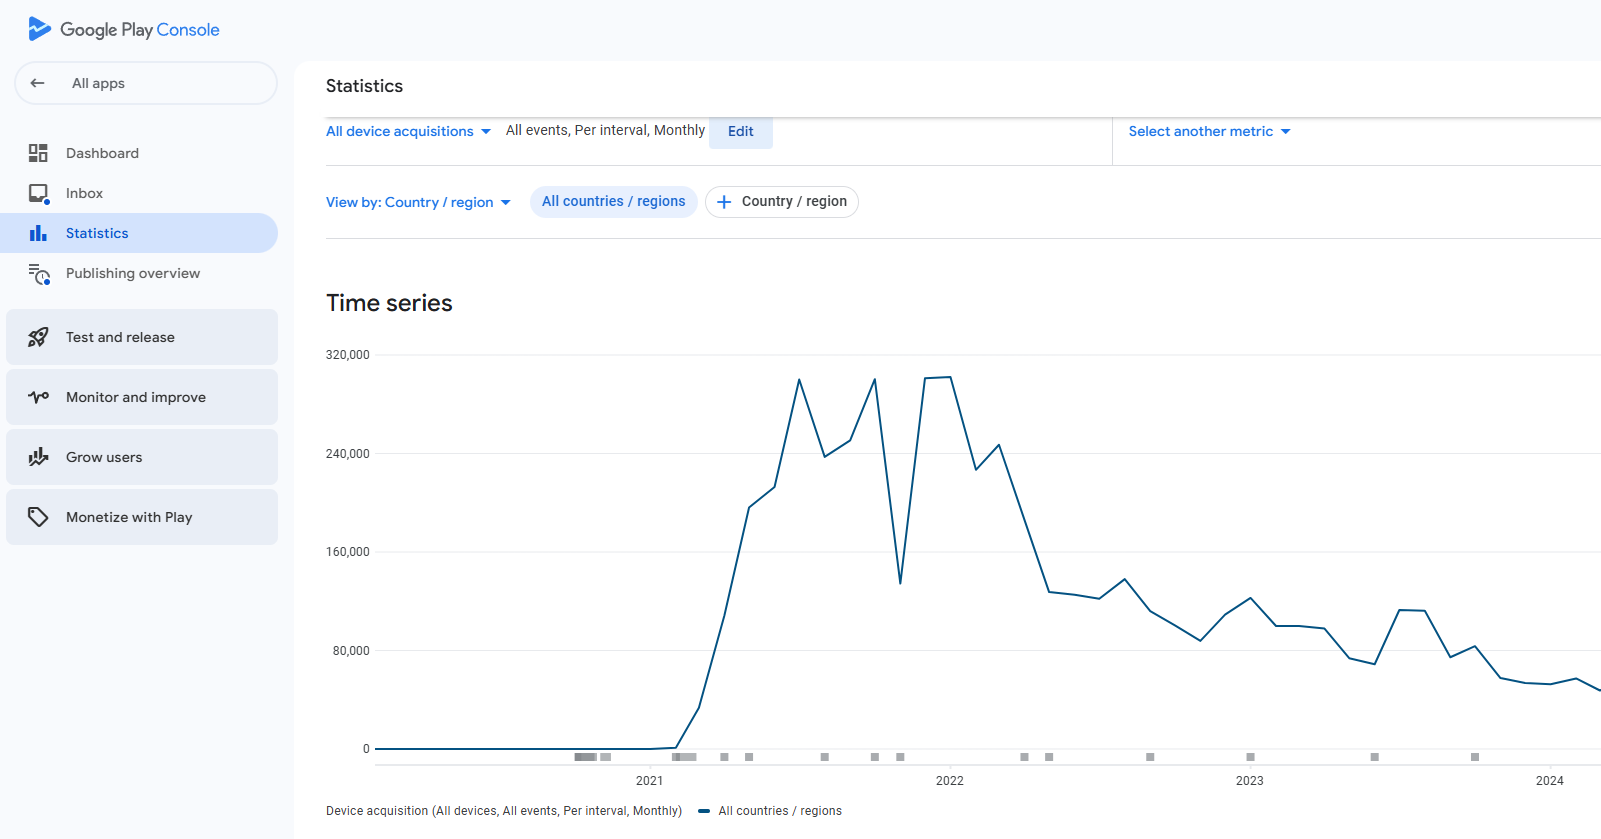Click the Publishing overview icon
The width and height of the screenshot is (1601, 839).
[38, 273]
